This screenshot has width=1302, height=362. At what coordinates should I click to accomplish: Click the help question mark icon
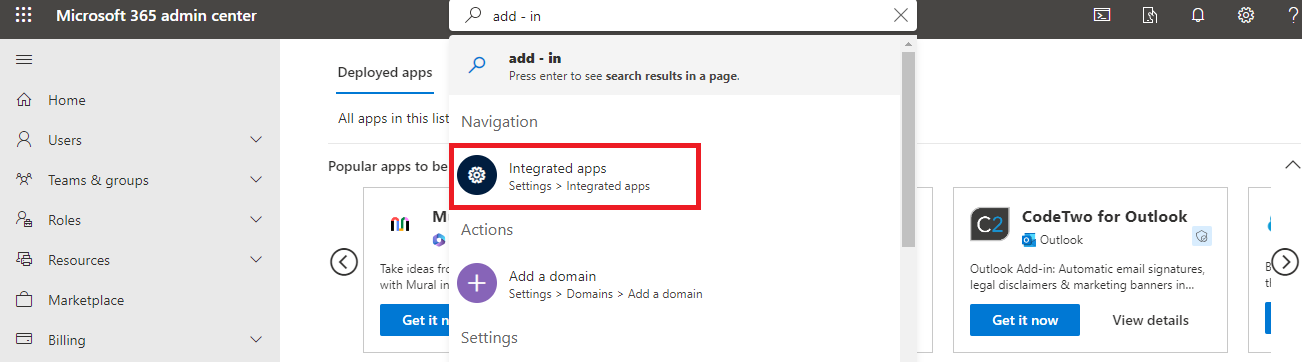1293,15
